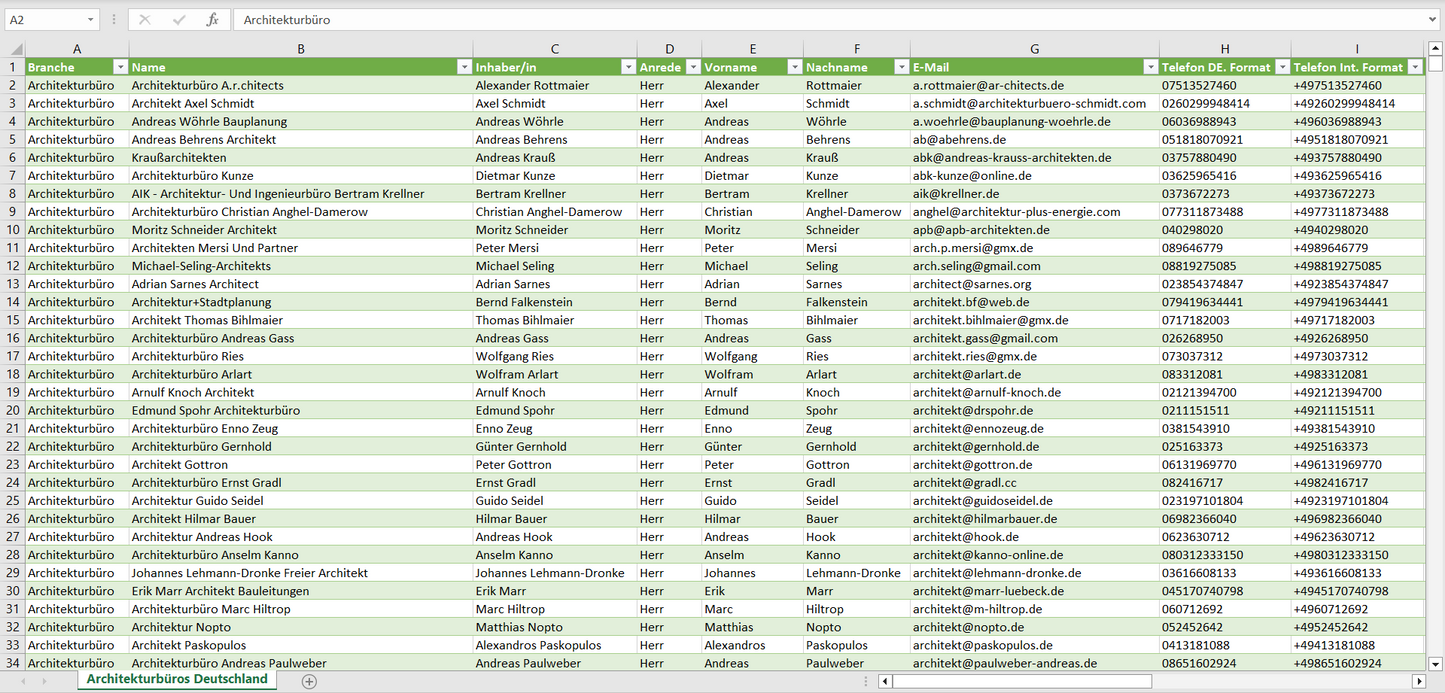
Task: Click the Cancel X icon in formula bar
Action: point(145,20)
